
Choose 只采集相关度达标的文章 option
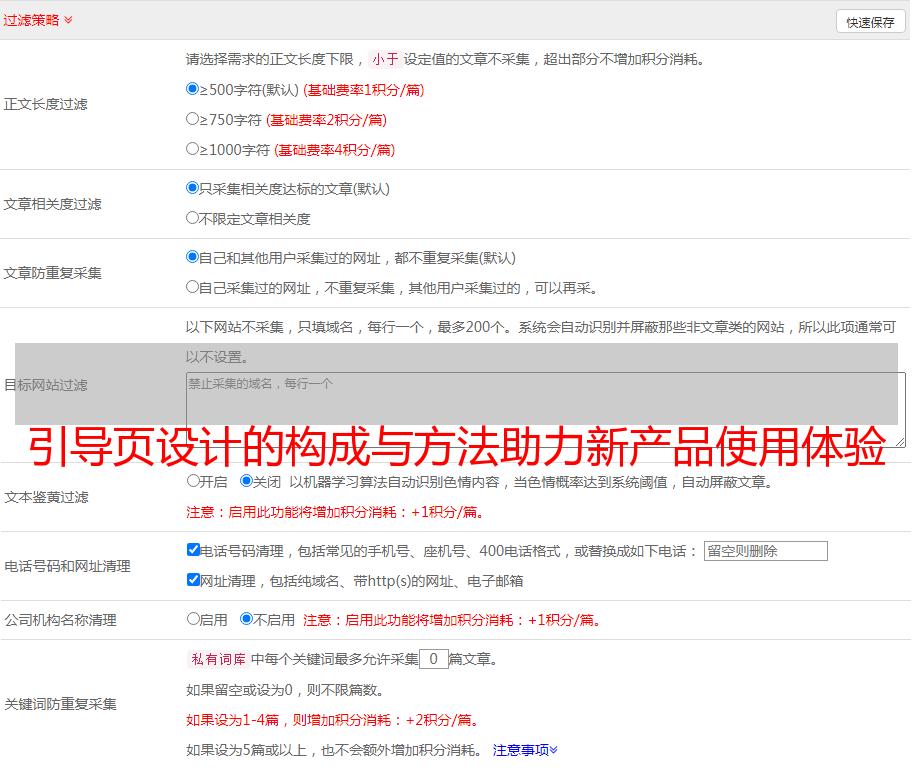(193, 188)
